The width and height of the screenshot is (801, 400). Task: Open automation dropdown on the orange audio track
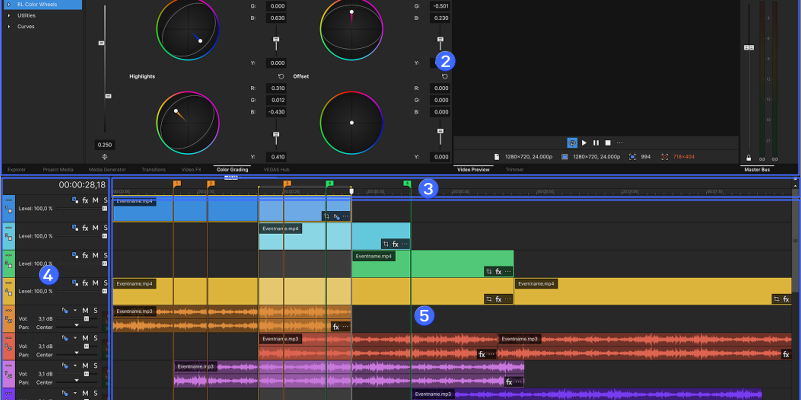(x=76, y=310)
